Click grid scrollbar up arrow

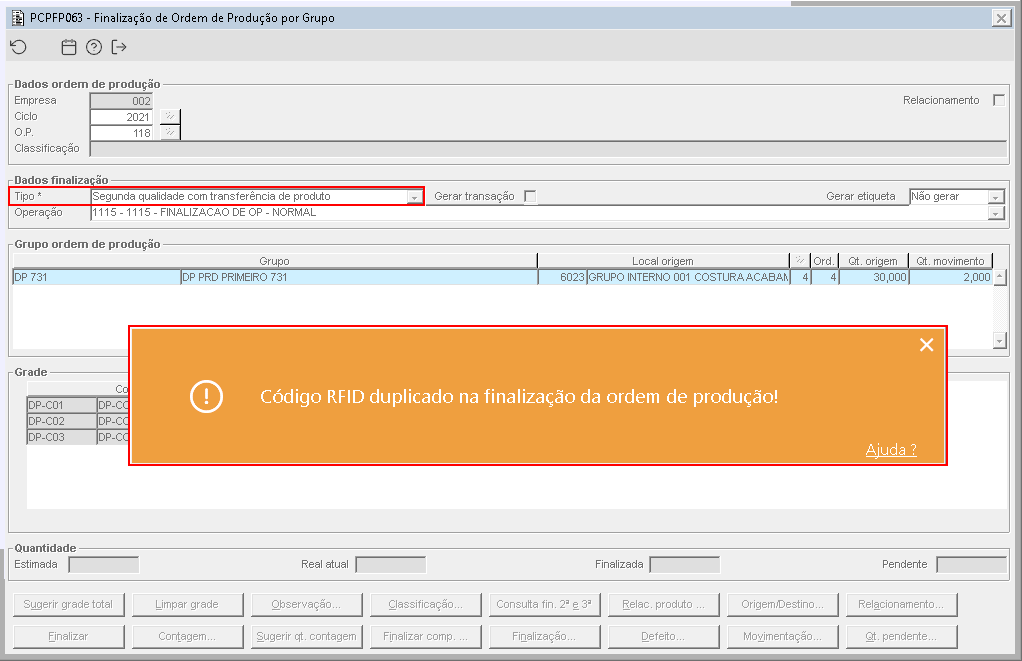point(1000,277)
